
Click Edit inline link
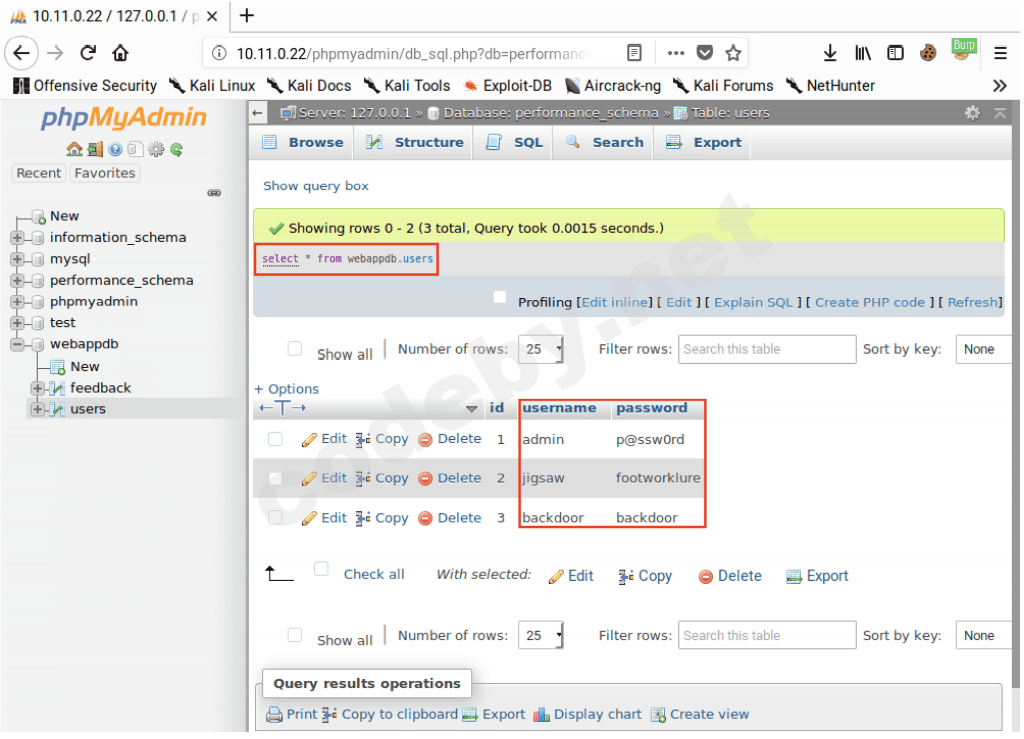point(616,303)
